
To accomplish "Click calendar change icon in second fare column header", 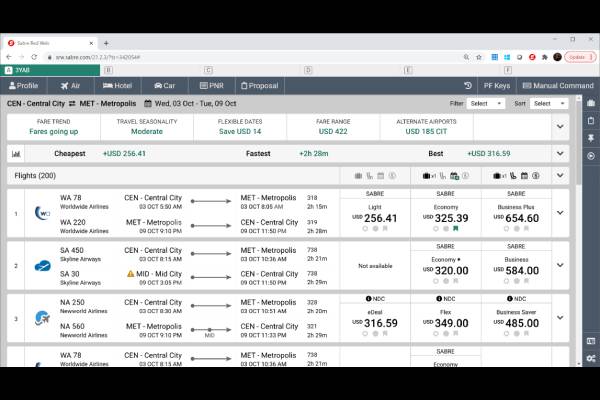I will (x=454, y=176).
